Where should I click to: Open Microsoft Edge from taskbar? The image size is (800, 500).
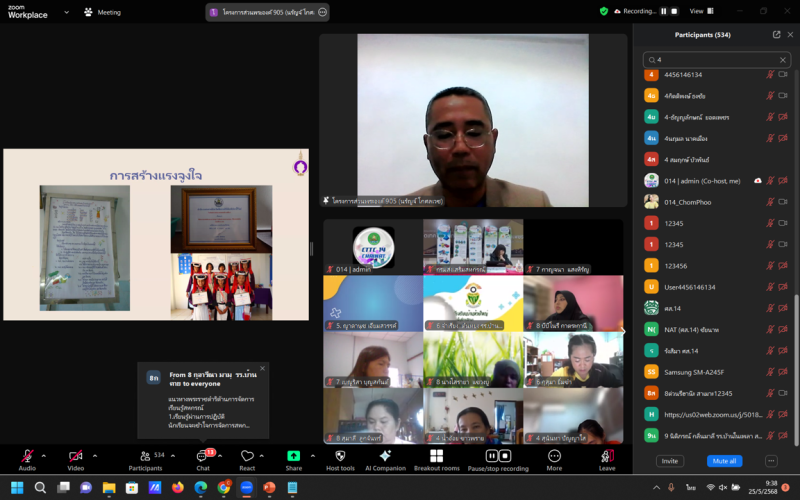pyautogui.click(x=201, y=488)
